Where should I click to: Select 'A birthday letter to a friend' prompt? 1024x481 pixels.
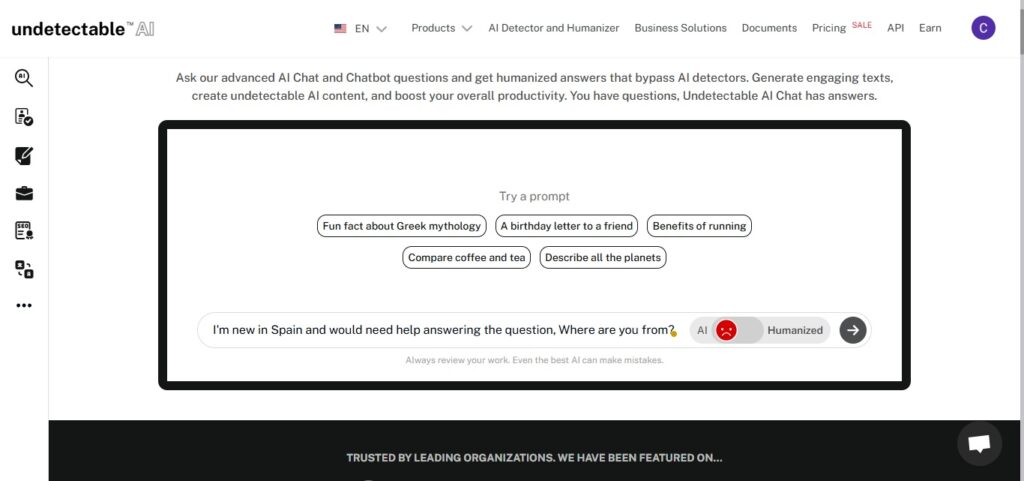[567, 226]
